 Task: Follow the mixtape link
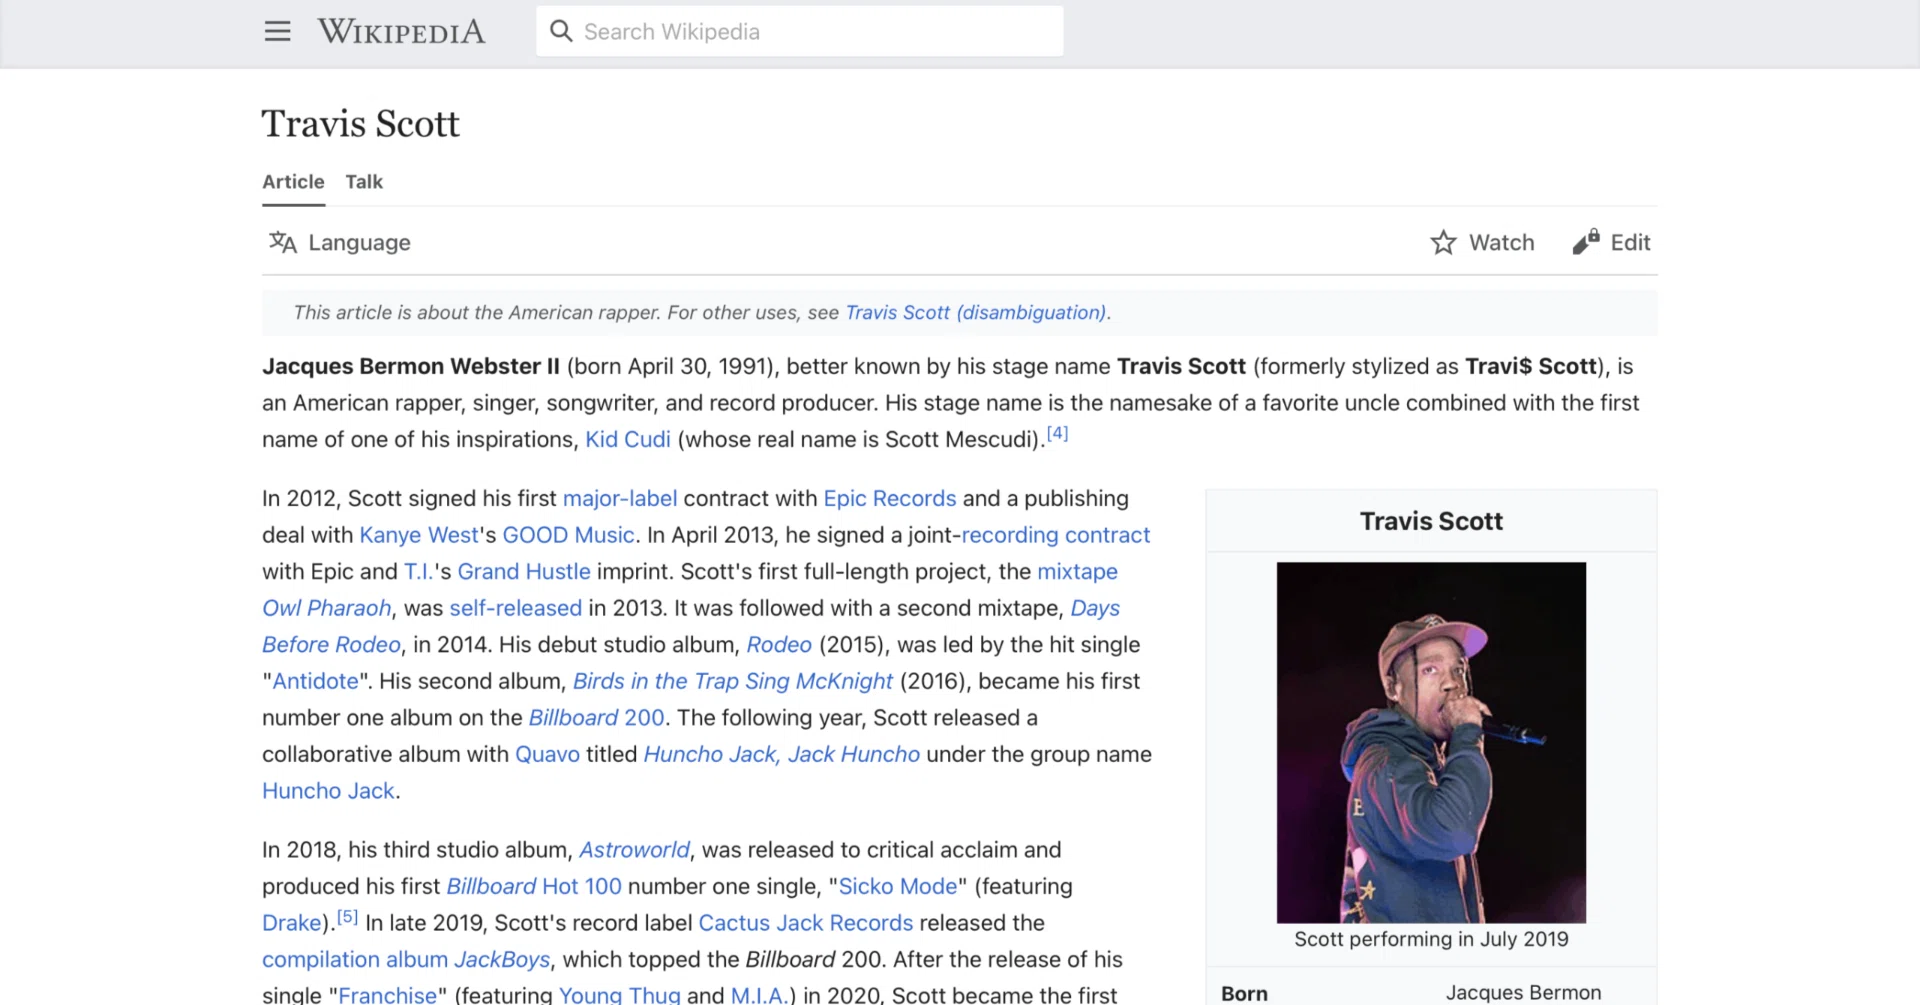point(1077,571)
